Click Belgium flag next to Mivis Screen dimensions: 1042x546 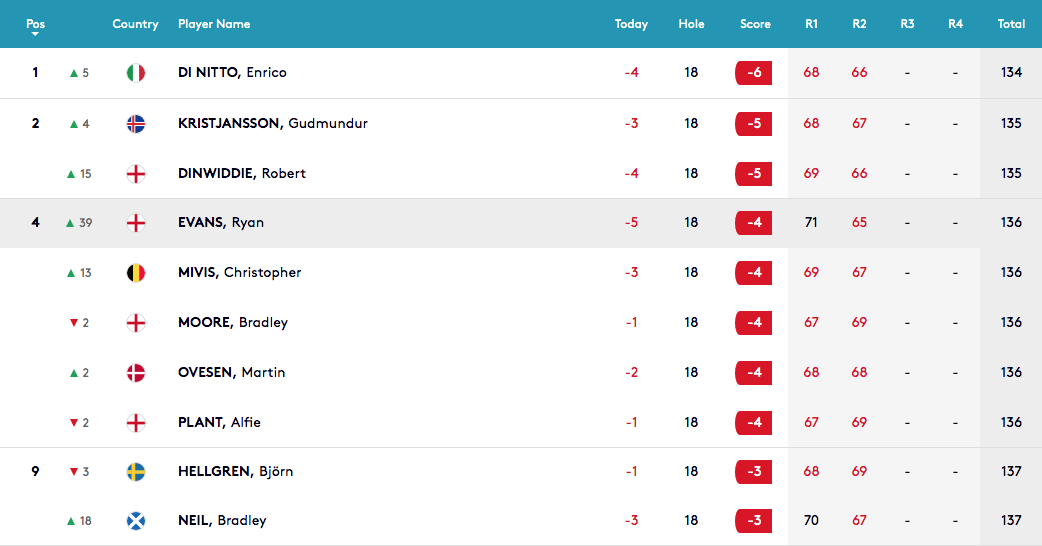click(x=136, y=273)
